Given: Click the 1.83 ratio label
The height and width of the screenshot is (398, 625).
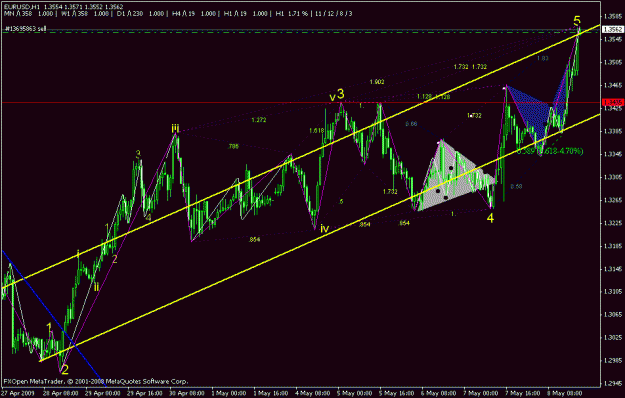Looking at the screenshot, I should point(542,58).
